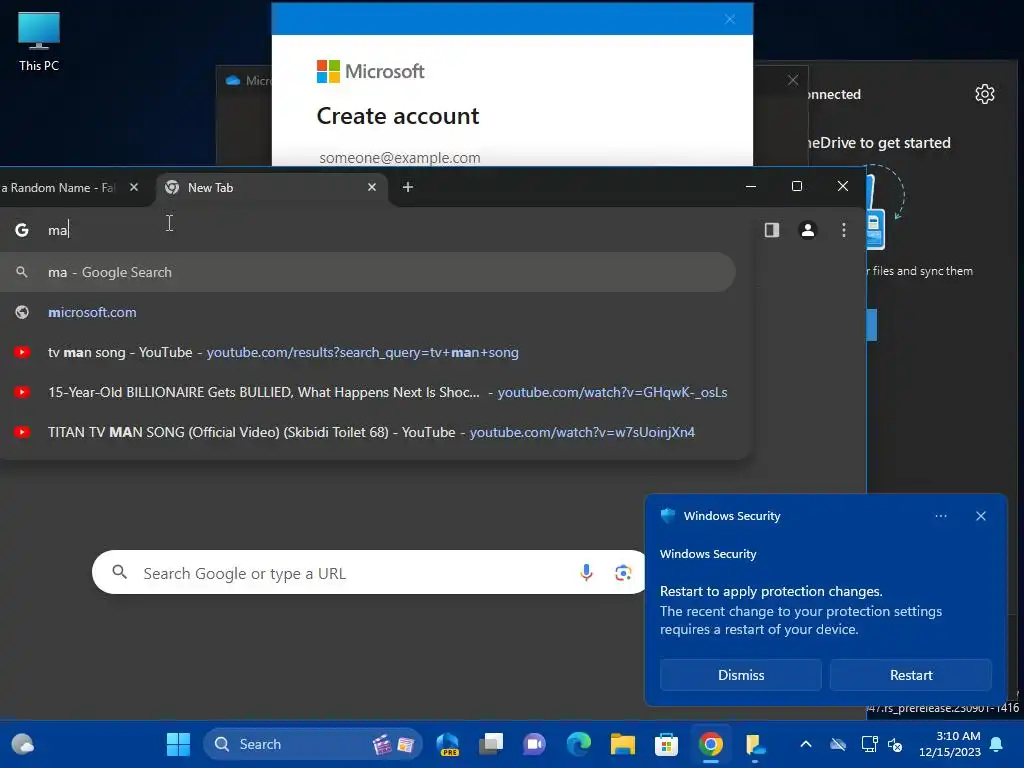
Task: Add a new Chrome tab
Action: pos(408,187)
